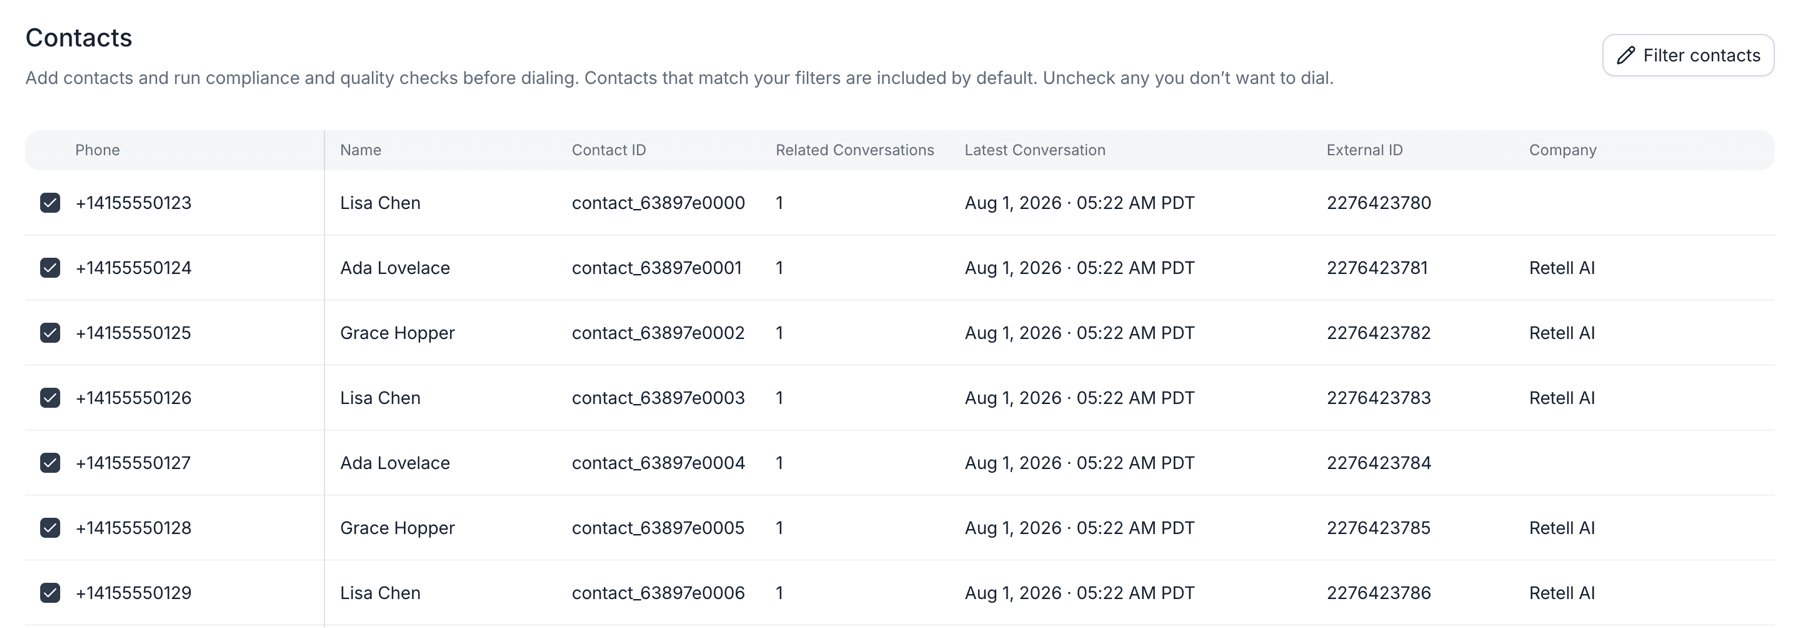Click the Name column header
This screenshot has width=1800, height=628.
360,150
